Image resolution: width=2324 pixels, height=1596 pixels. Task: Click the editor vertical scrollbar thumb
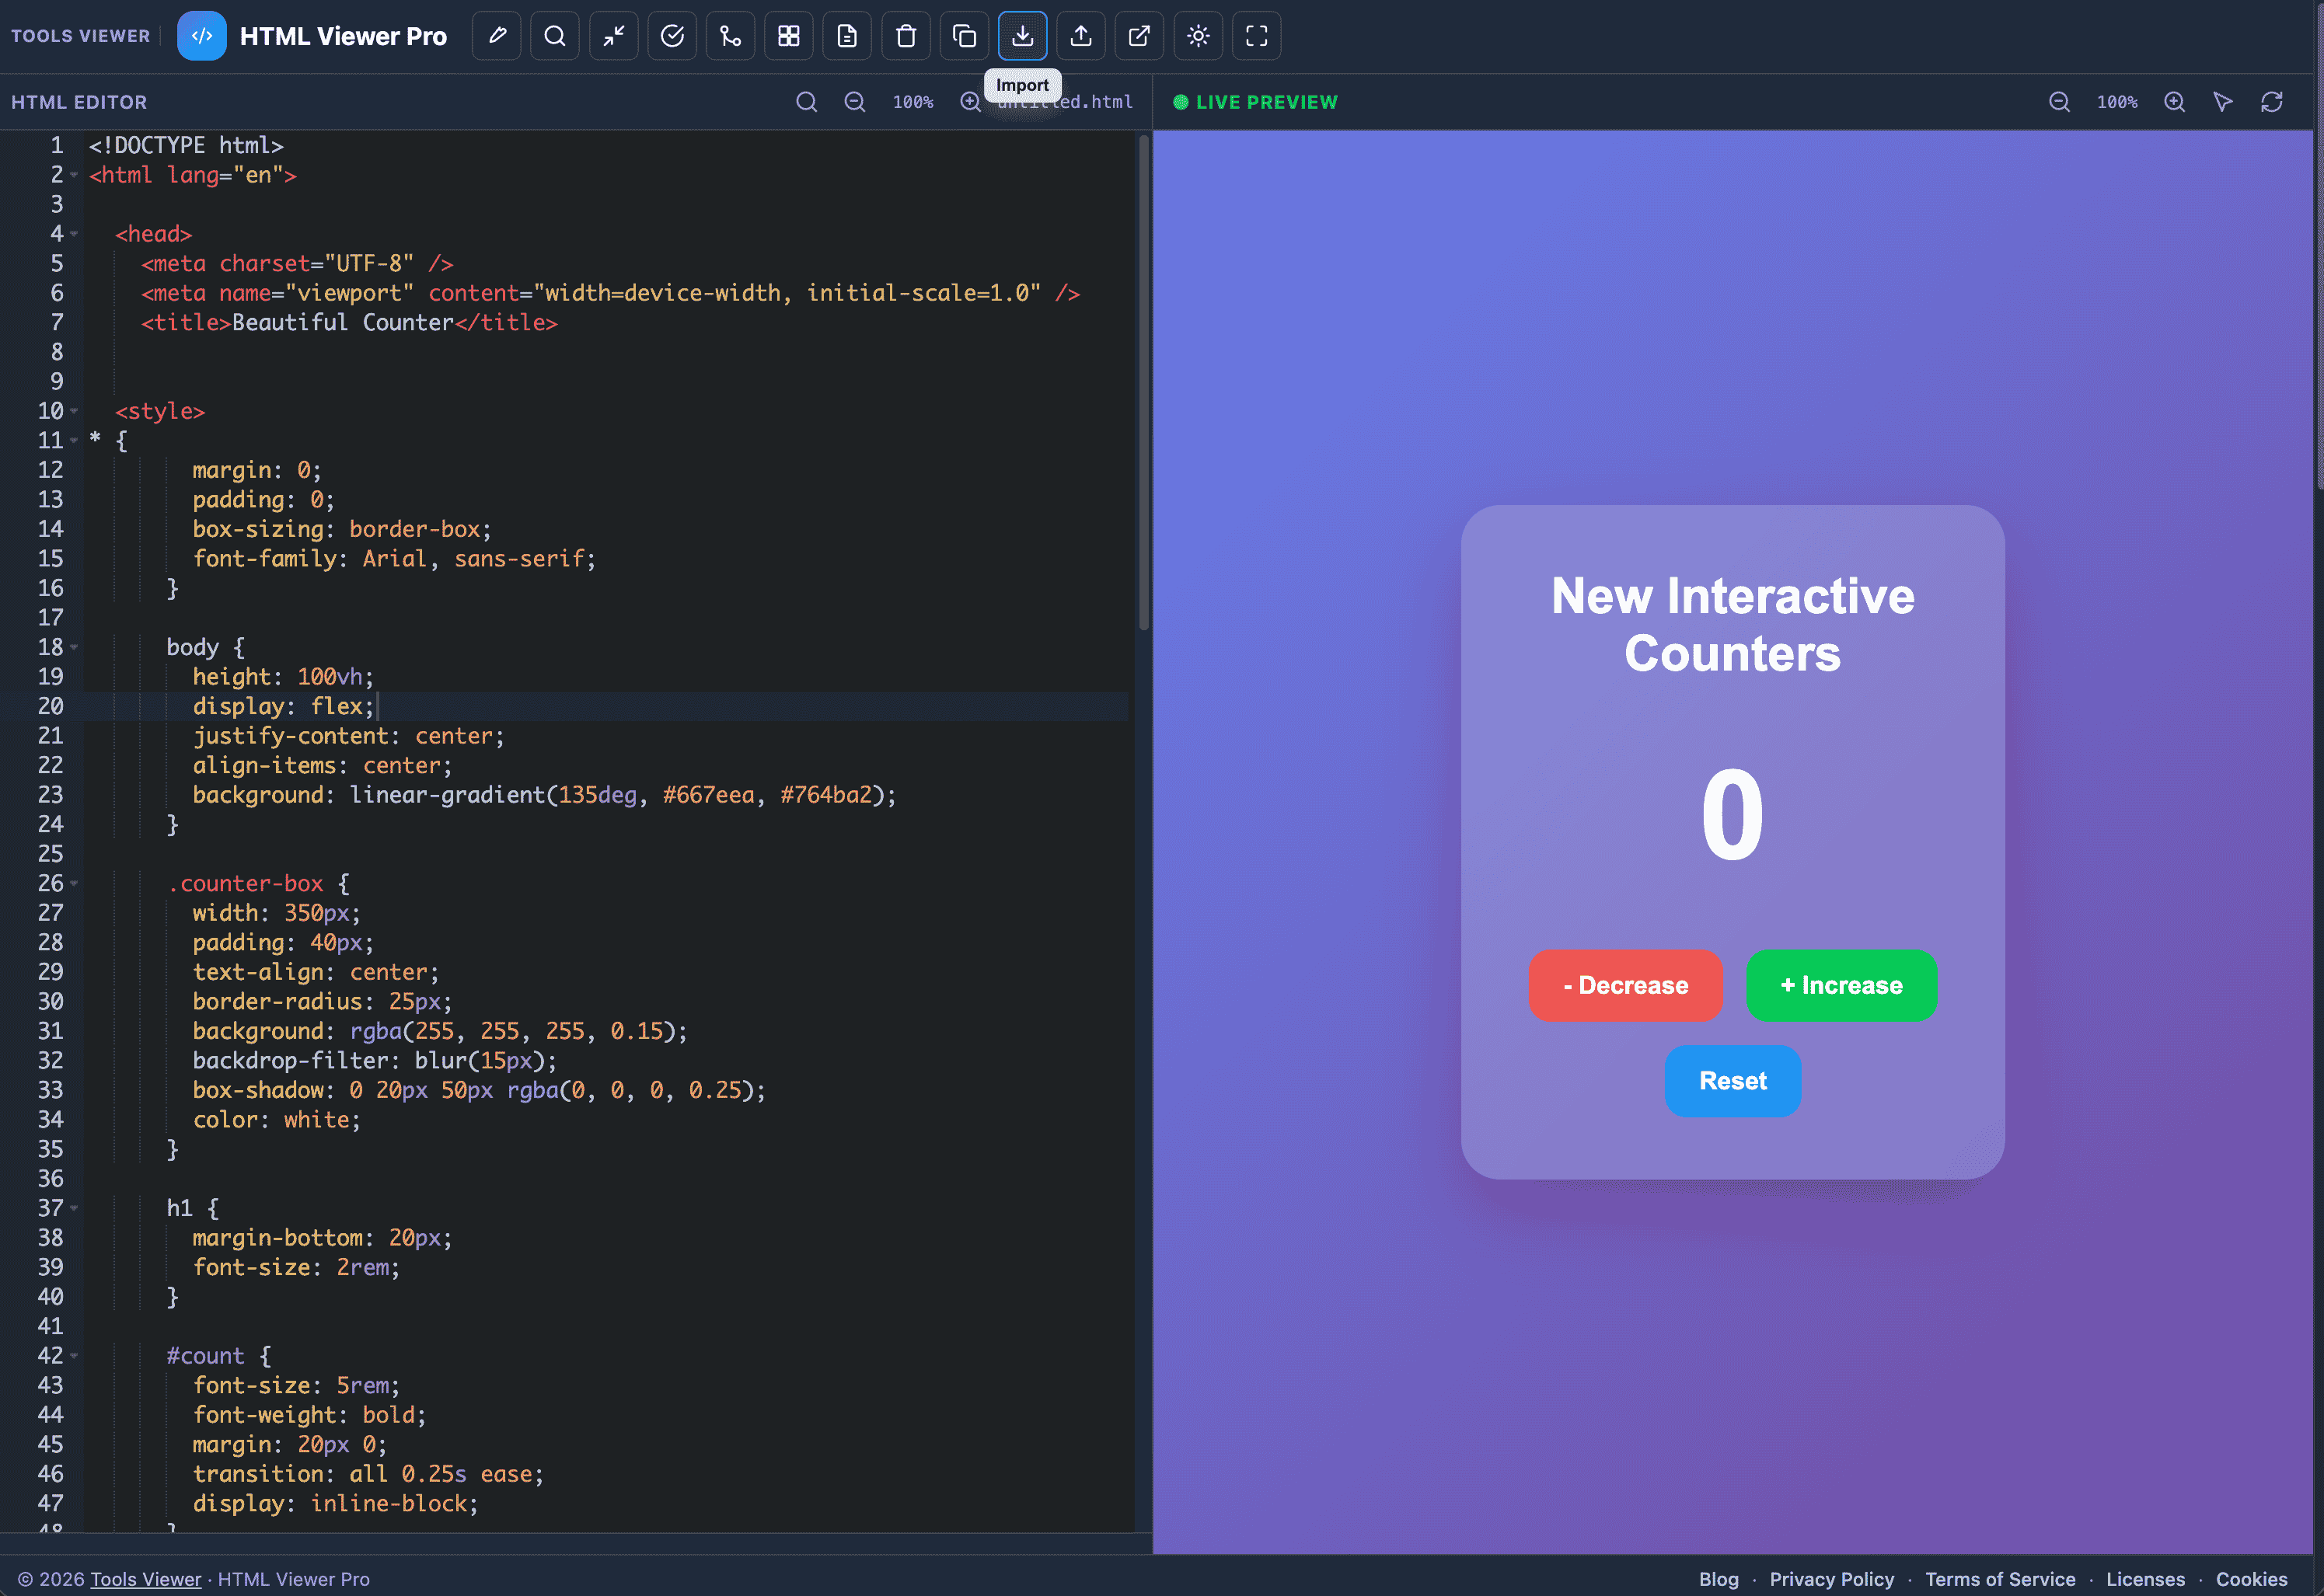[1143, 382]
